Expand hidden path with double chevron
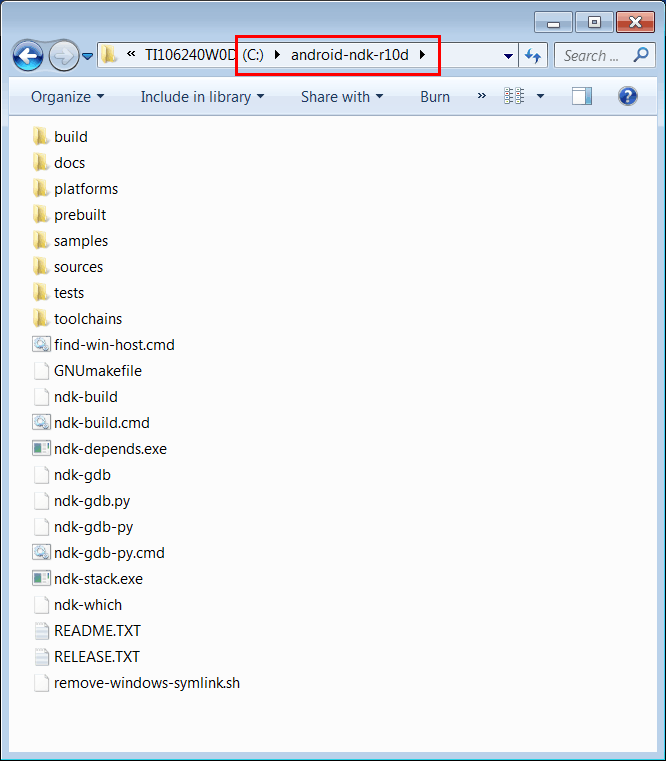666x761 pixels. [x=131, y=54]
